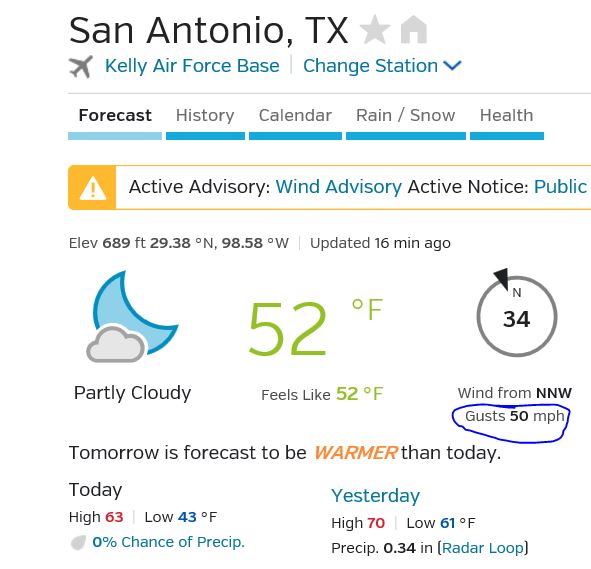
Task: Switch to the History tab
Action: (x=205, y=115)
